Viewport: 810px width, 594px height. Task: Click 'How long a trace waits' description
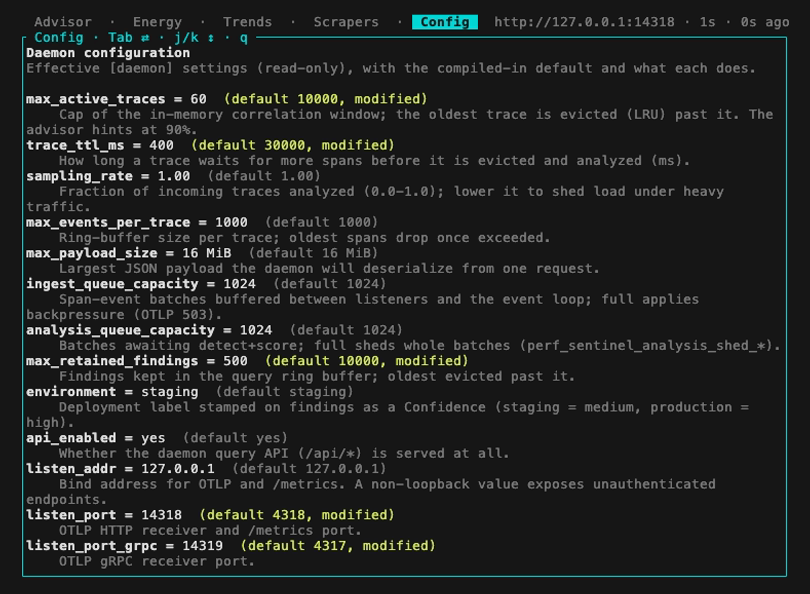375,161
